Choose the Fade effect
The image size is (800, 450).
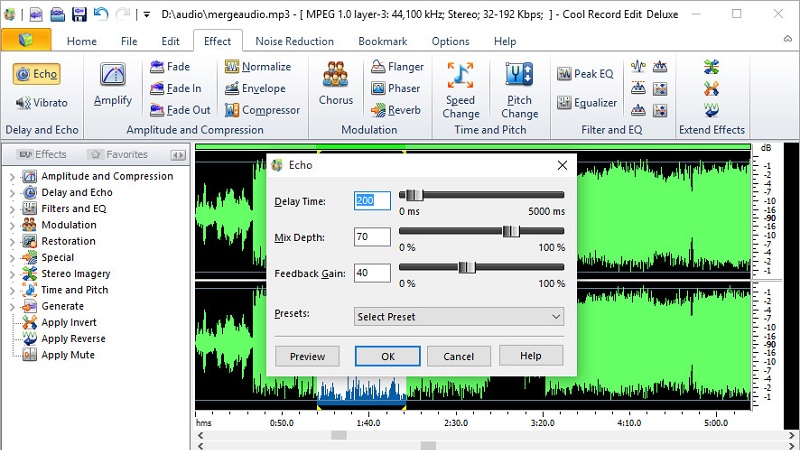point(170,66)
